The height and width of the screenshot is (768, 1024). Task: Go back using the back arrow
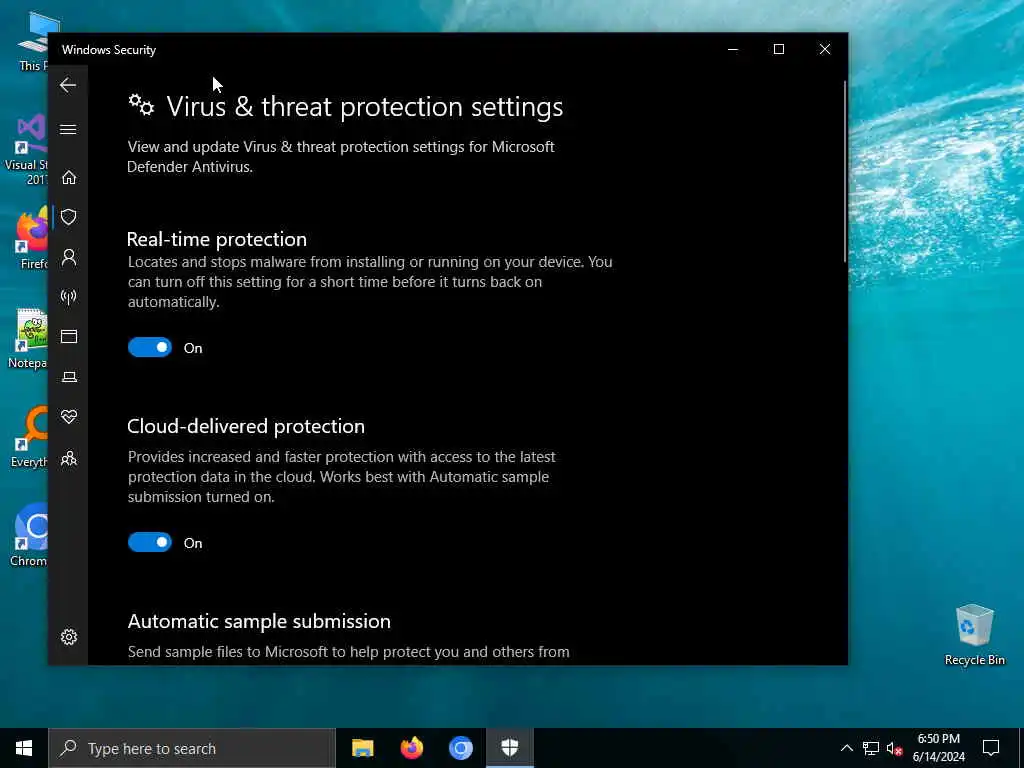[x=68, y=85]
